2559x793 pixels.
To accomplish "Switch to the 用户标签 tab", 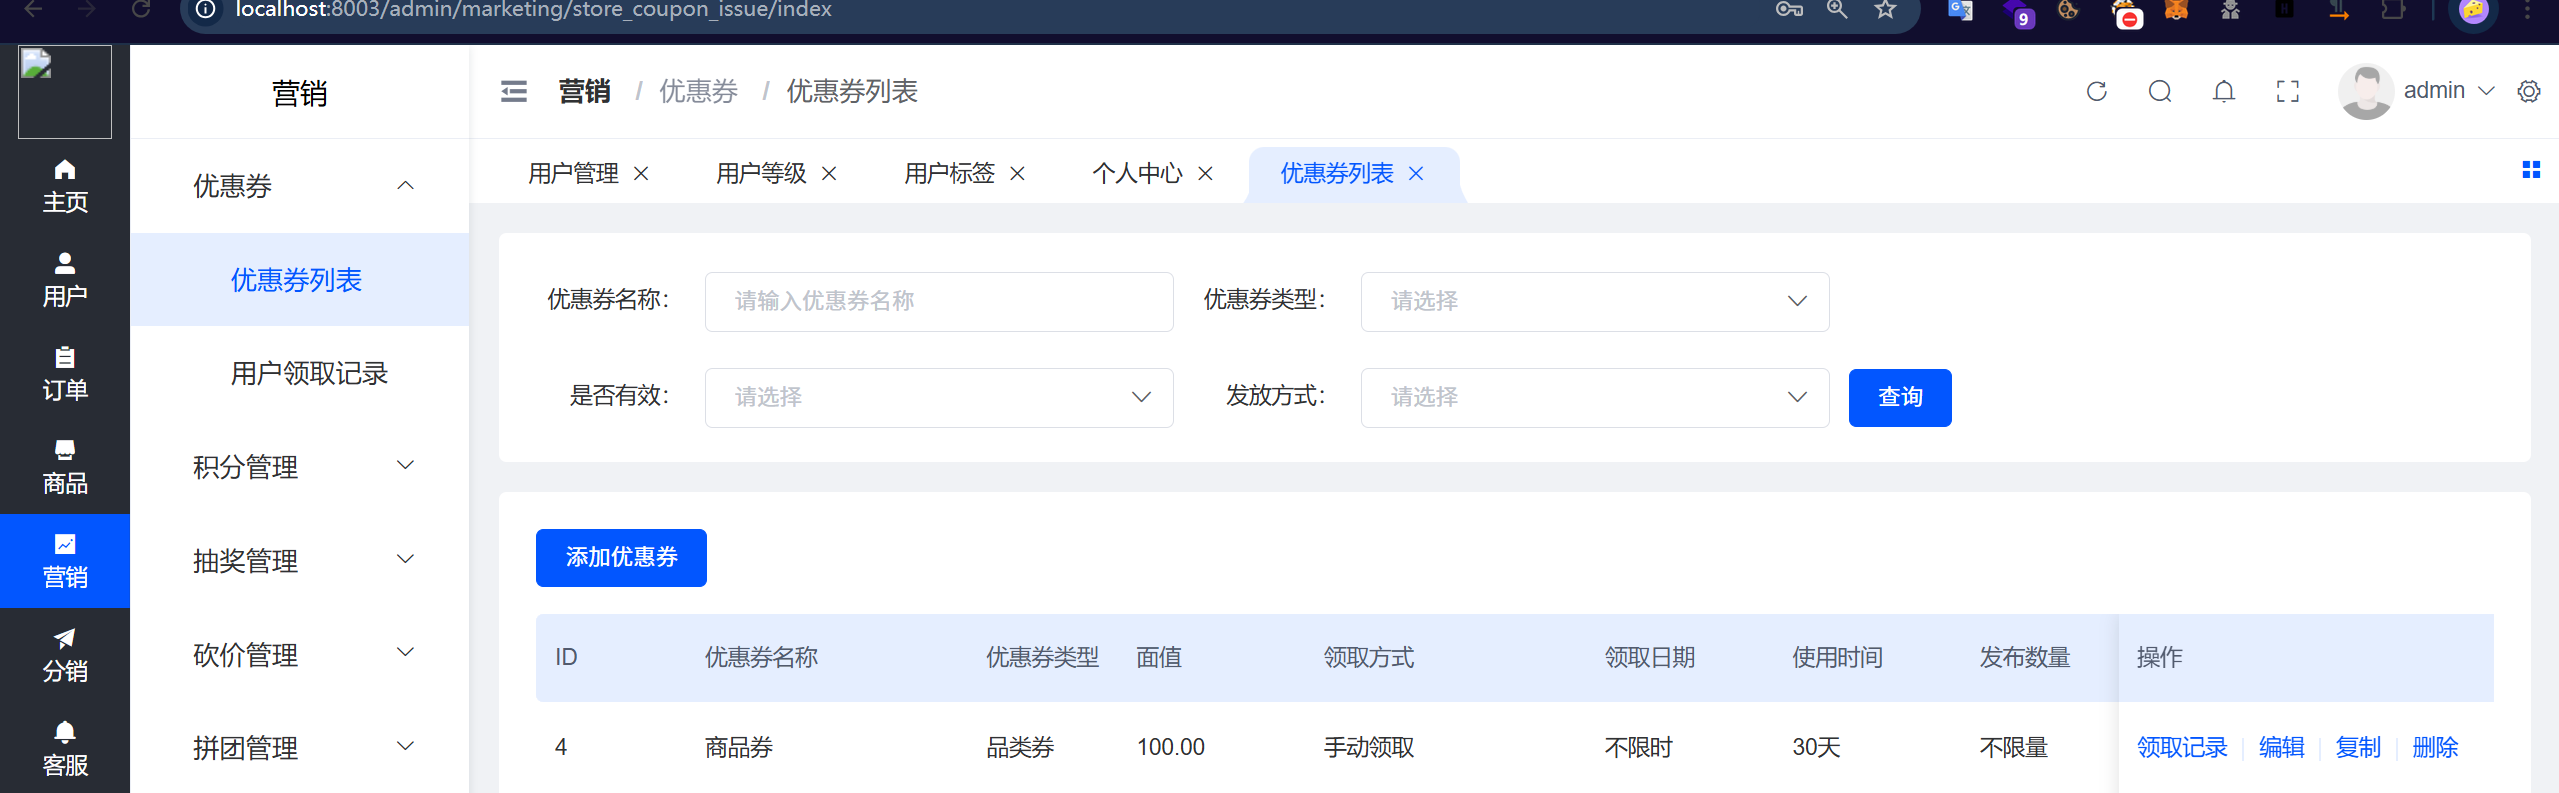I will 950,174.
